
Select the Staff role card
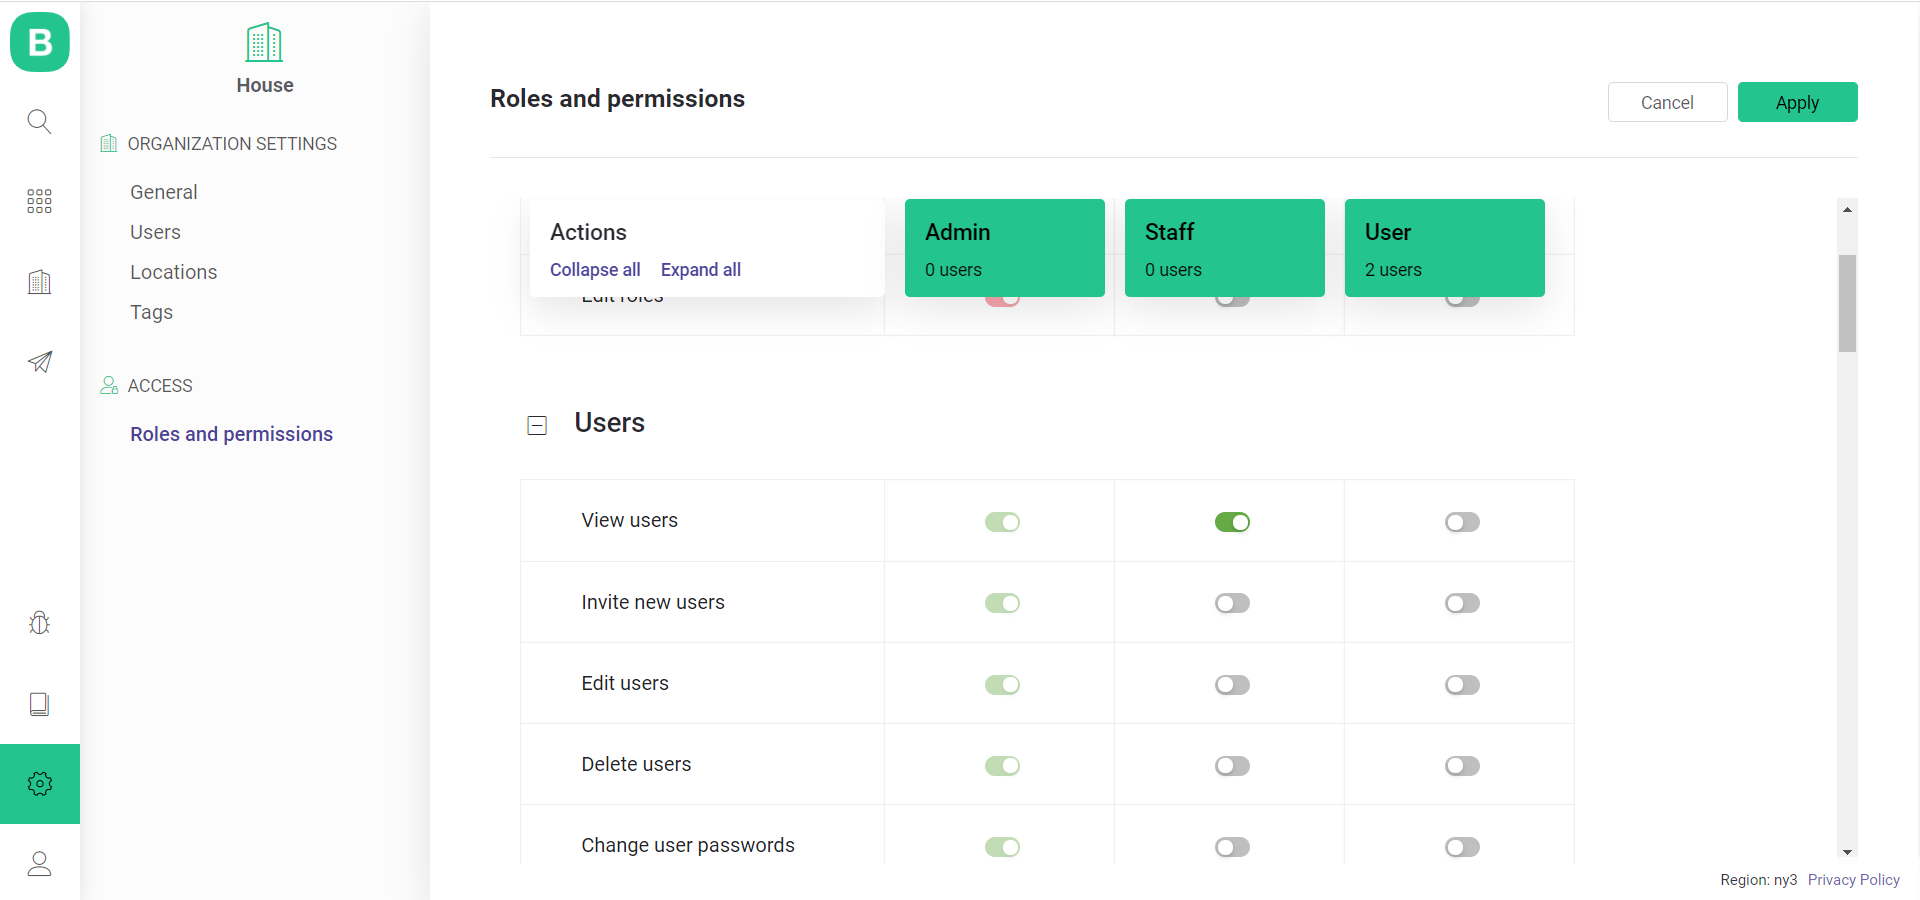pos(1225,248)
